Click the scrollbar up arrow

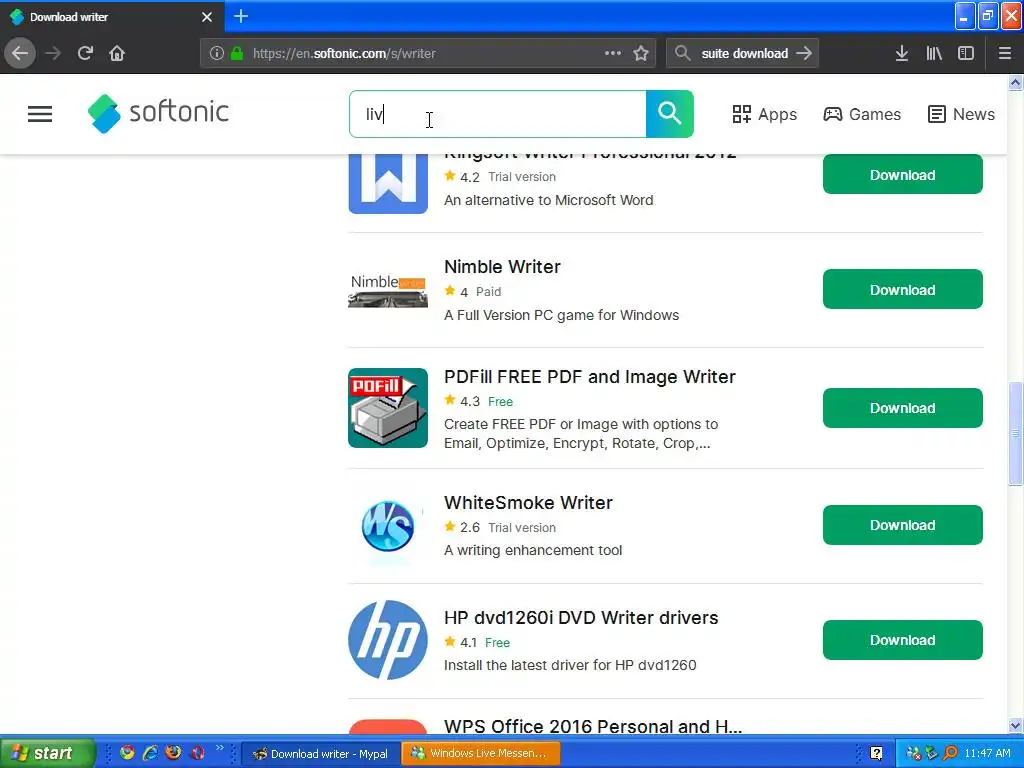(1015, 82)
